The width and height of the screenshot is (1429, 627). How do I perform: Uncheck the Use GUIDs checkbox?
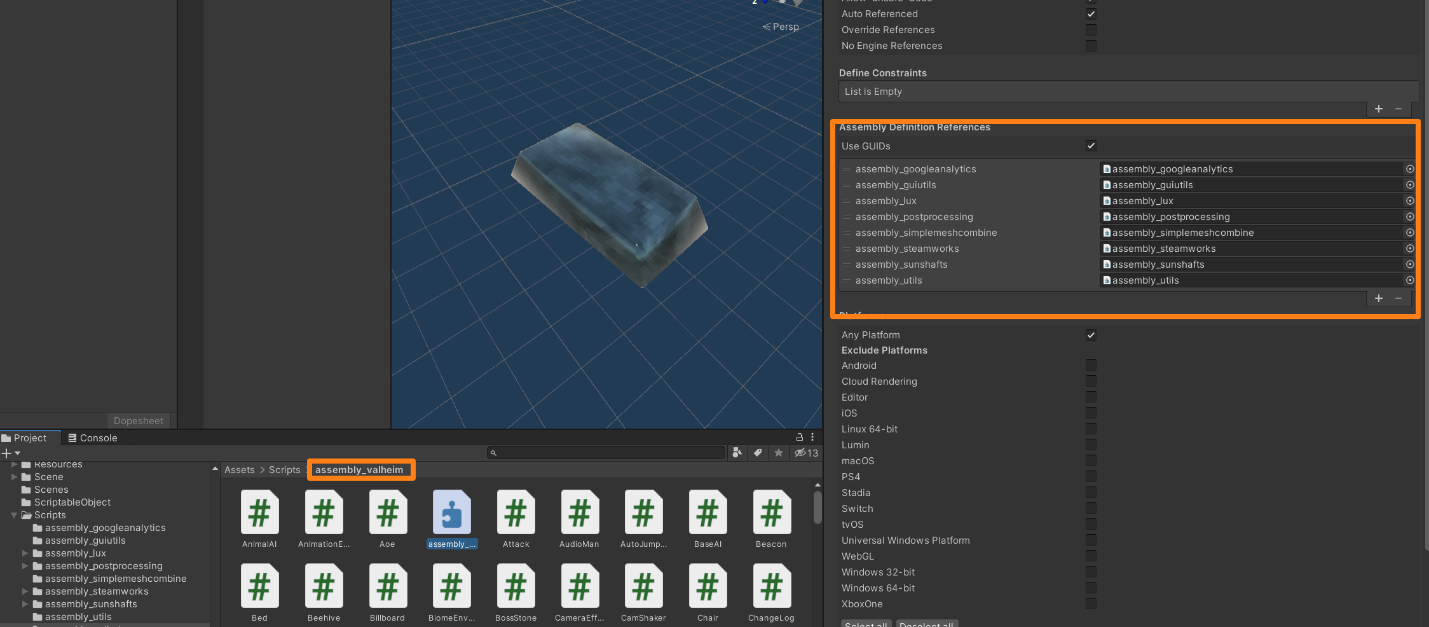(1091, 146)
